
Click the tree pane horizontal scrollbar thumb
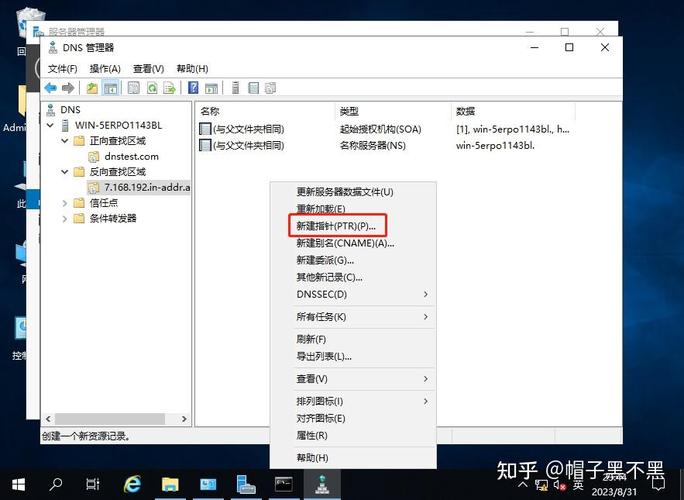click(109, 419)
